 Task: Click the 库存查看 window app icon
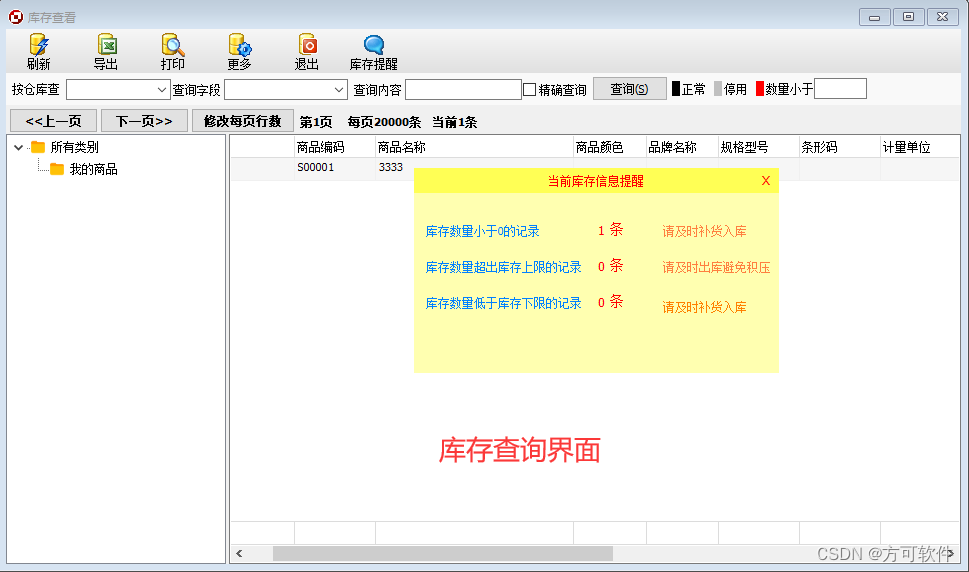click(16, 17)
